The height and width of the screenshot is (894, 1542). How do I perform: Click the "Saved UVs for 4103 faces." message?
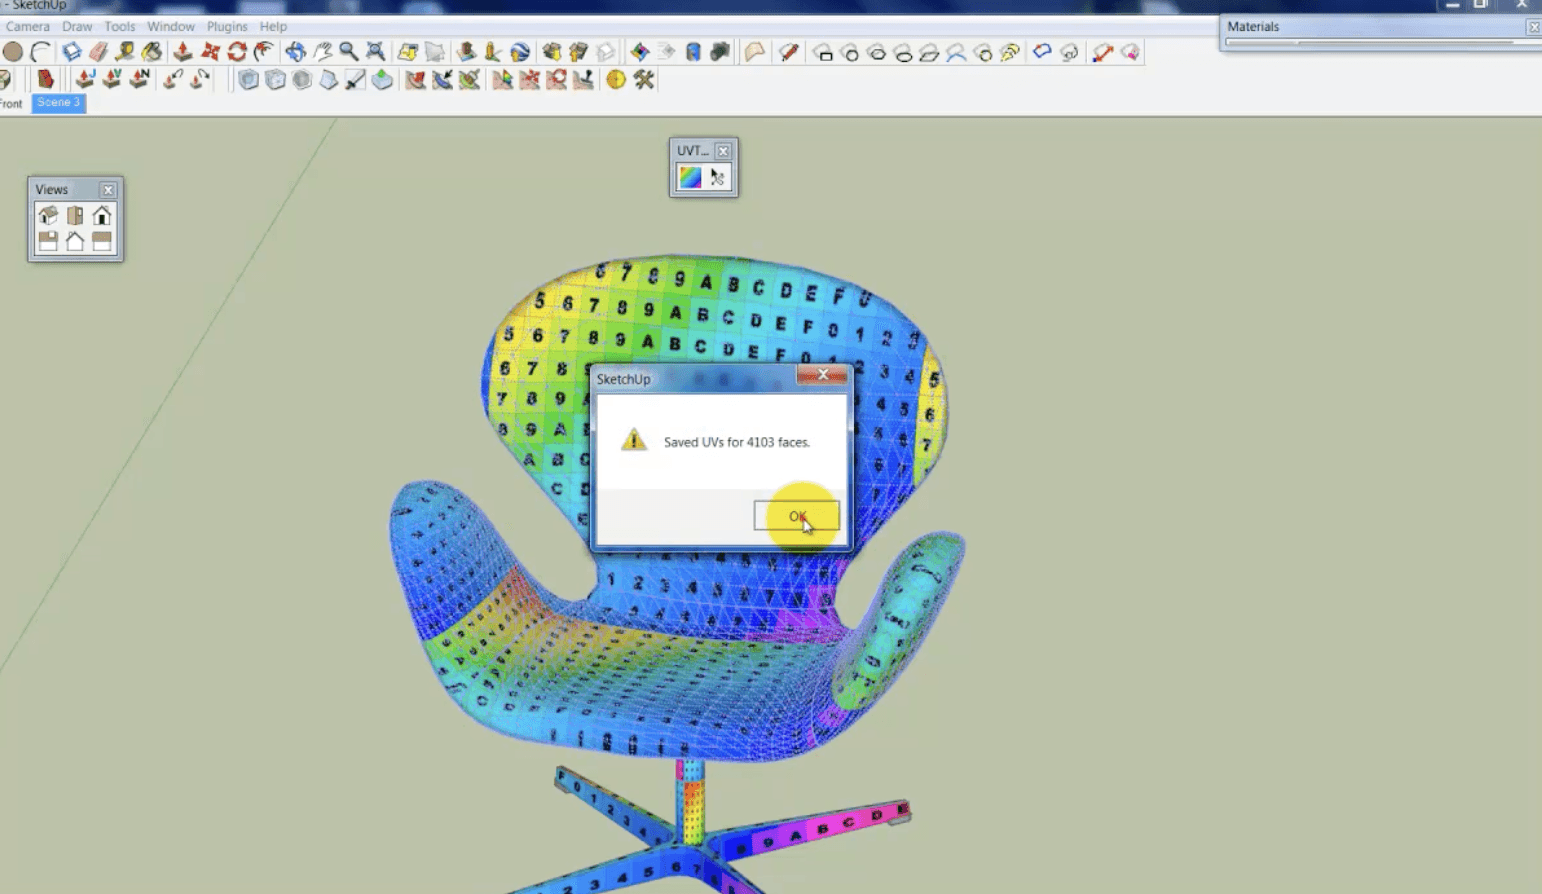pyautogui.click(x=737, y=442)
